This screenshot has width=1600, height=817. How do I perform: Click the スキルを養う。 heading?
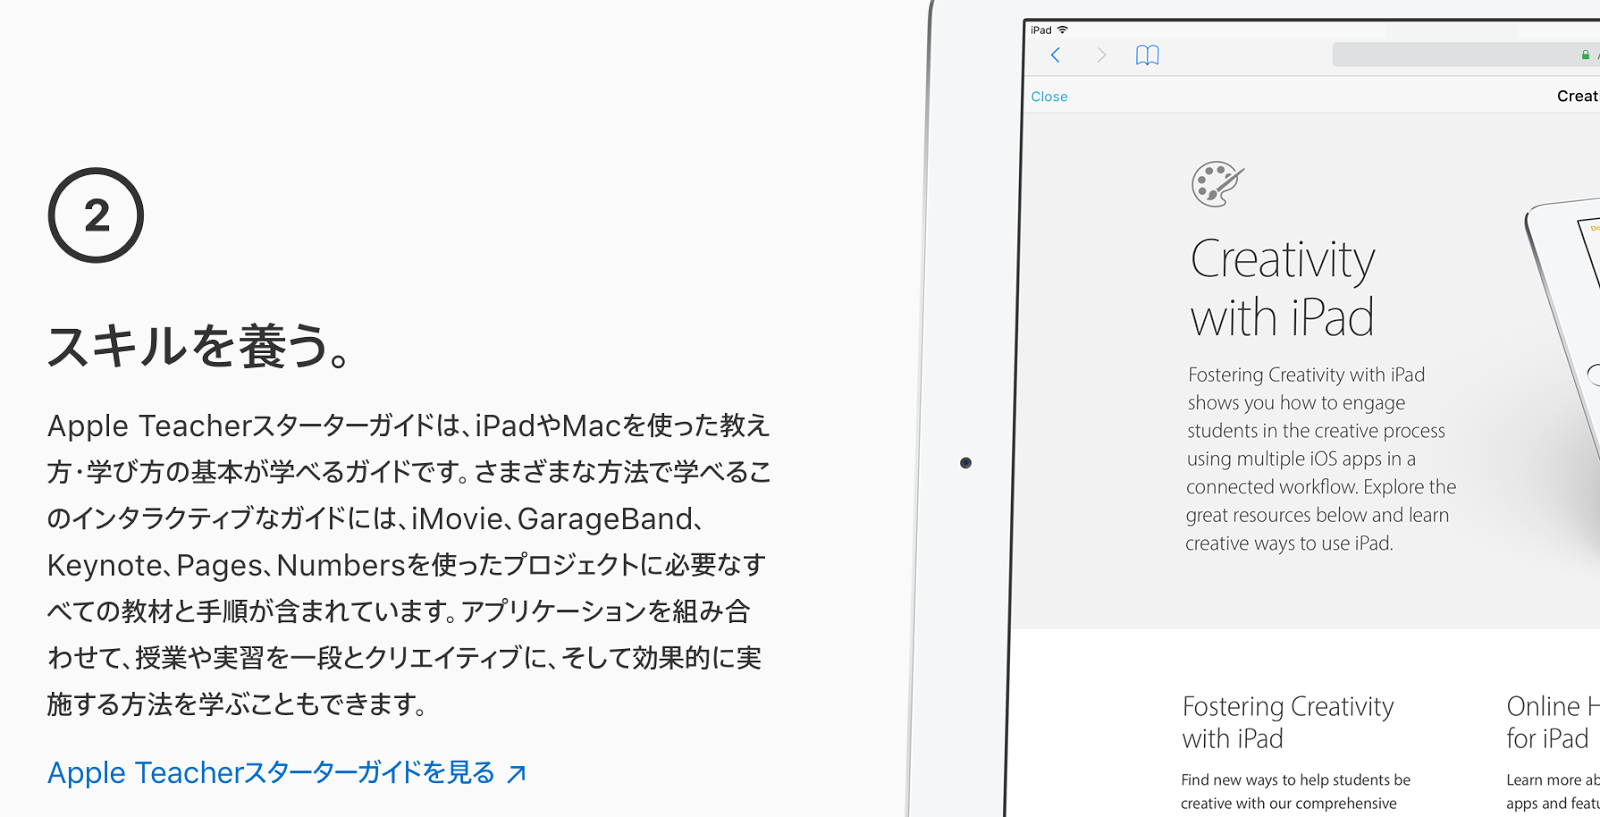click(198, 347)
